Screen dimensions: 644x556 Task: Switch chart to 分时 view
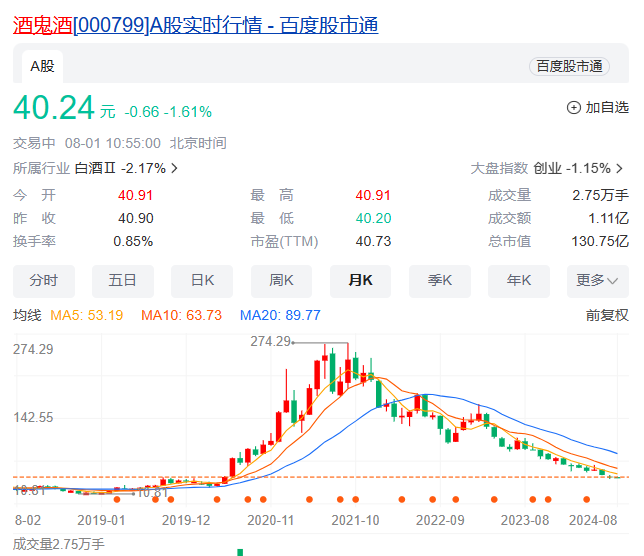click(44, 281)
